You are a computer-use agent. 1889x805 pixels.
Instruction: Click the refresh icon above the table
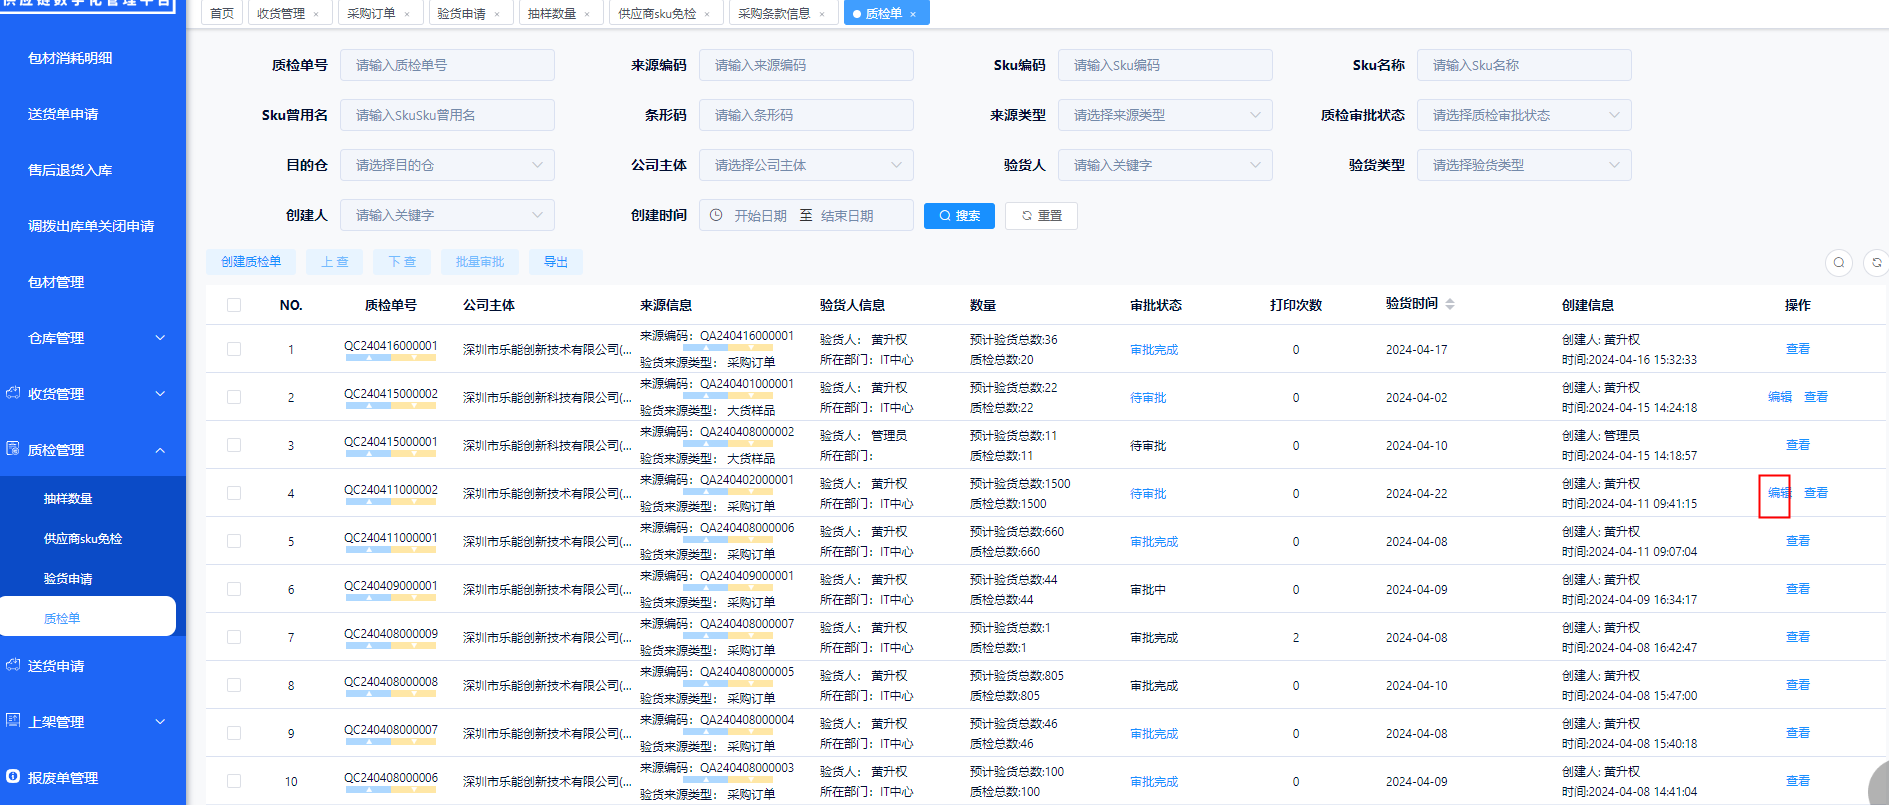[1876, 263]
